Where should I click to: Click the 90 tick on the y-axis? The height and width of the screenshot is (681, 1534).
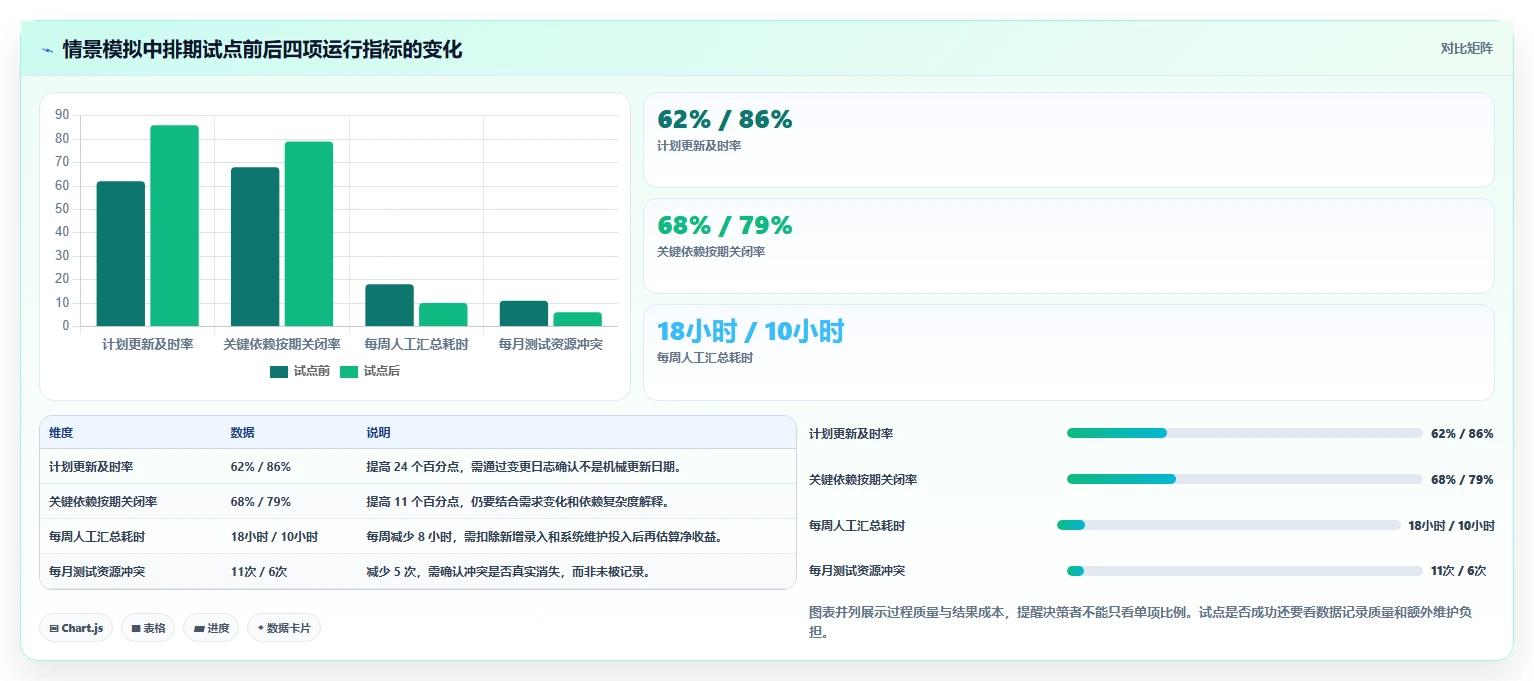[x=62, y=115]
